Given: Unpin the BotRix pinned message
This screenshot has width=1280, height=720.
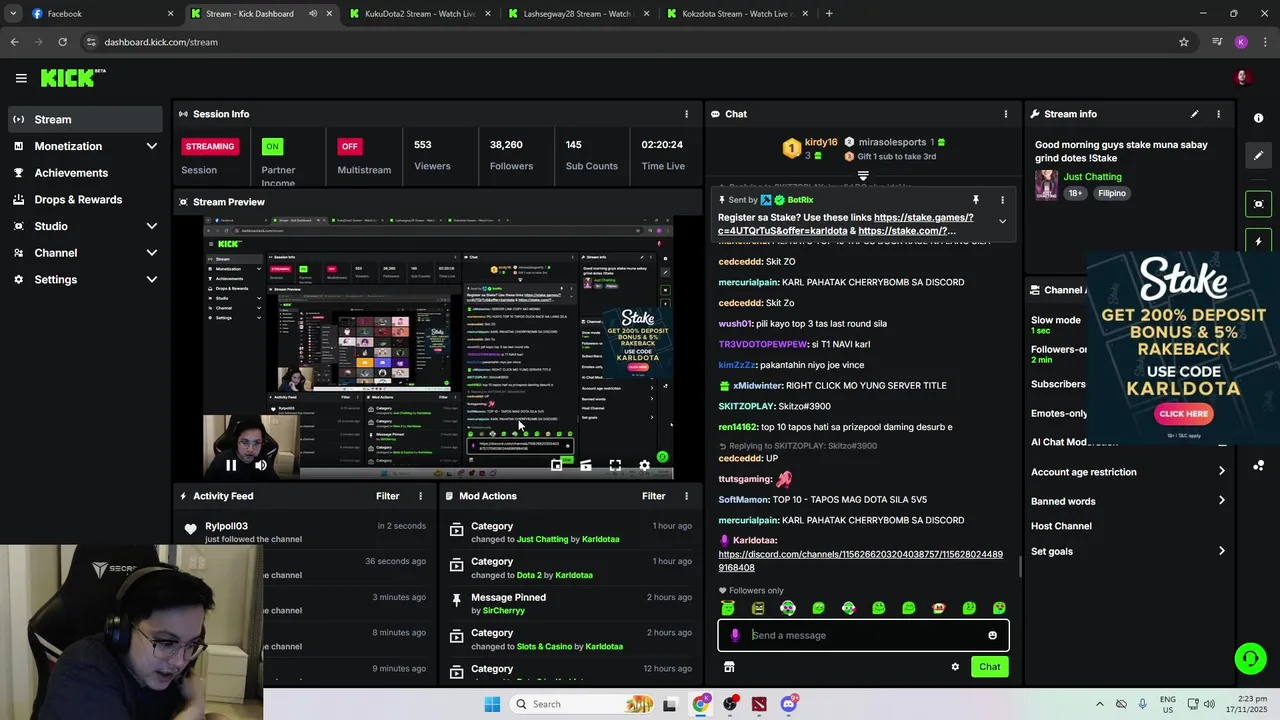Looking at the screenshot, I should pos(975,200).
